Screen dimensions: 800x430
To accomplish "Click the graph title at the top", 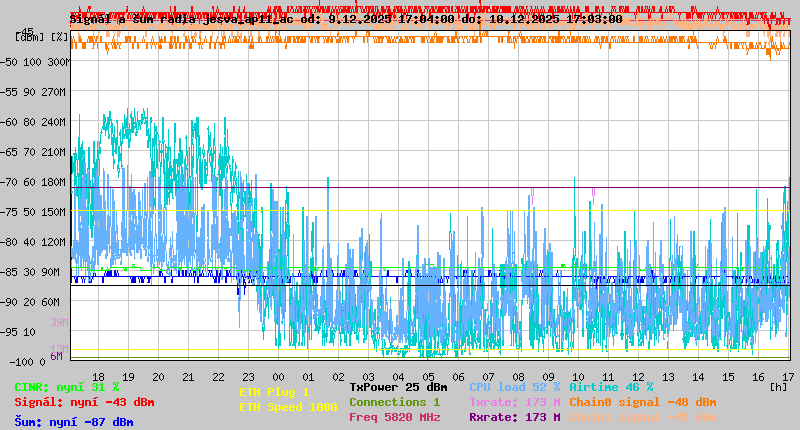I will coord(346,19).
